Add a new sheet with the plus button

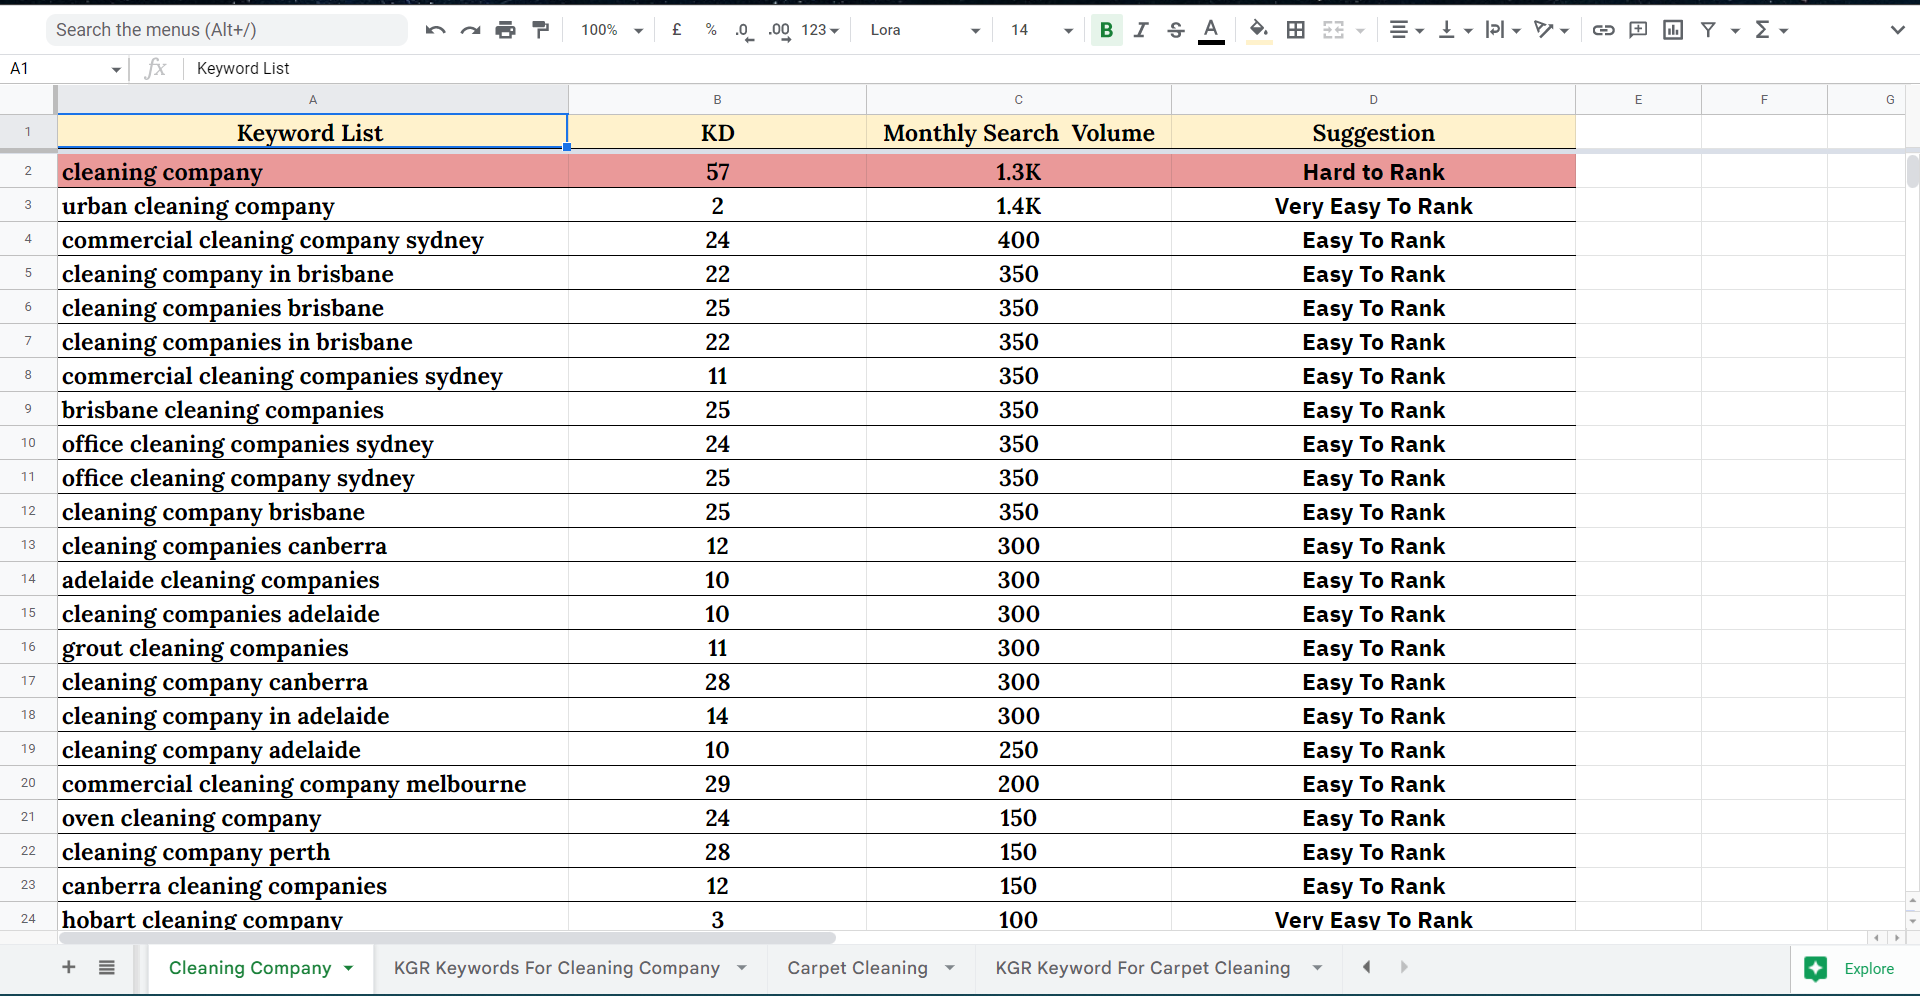click(68, 968)
